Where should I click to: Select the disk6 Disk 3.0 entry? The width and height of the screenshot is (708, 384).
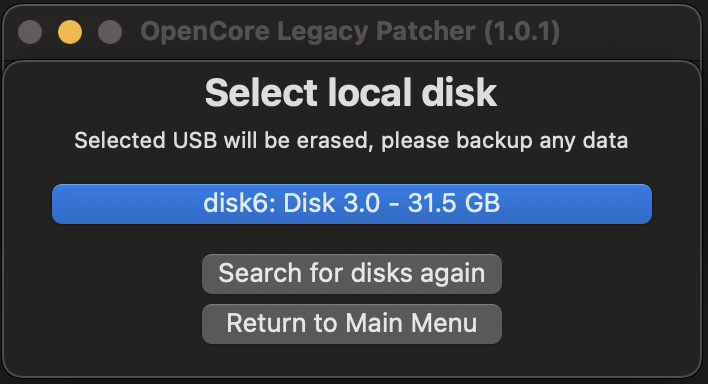[x=352, y=204]
